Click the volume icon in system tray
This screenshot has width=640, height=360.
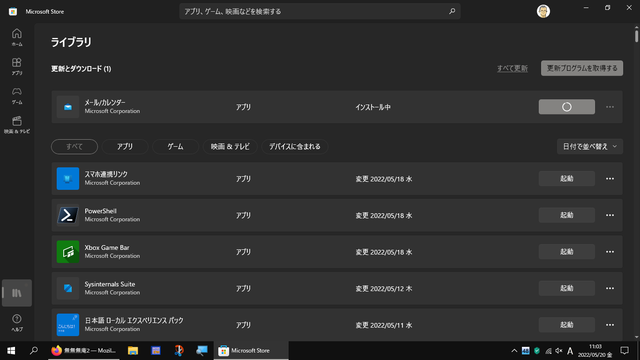click(559, 351)
